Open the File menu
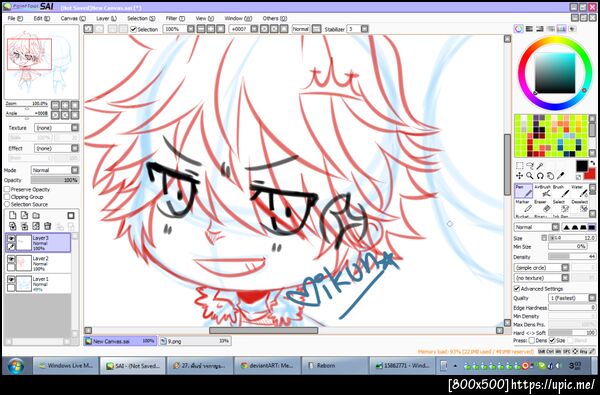The height and width of the screenshot is (395, 600). (15, 18)
